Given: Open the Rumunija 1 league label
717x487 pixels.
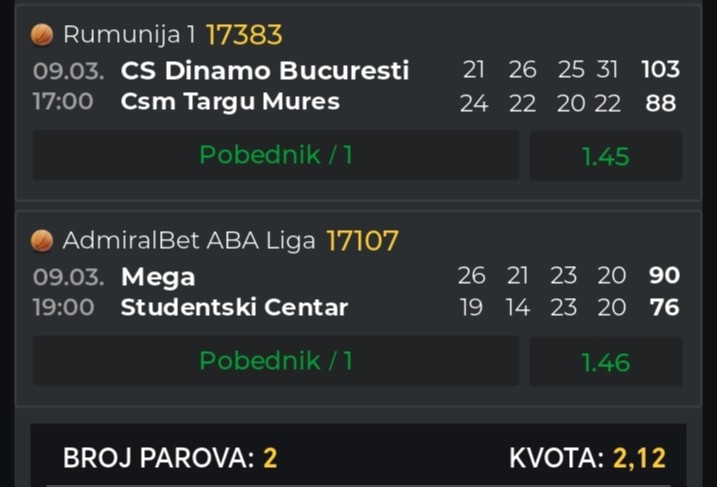Looking at the screenshot, I should pyautogui.click(x=129, y=36).
